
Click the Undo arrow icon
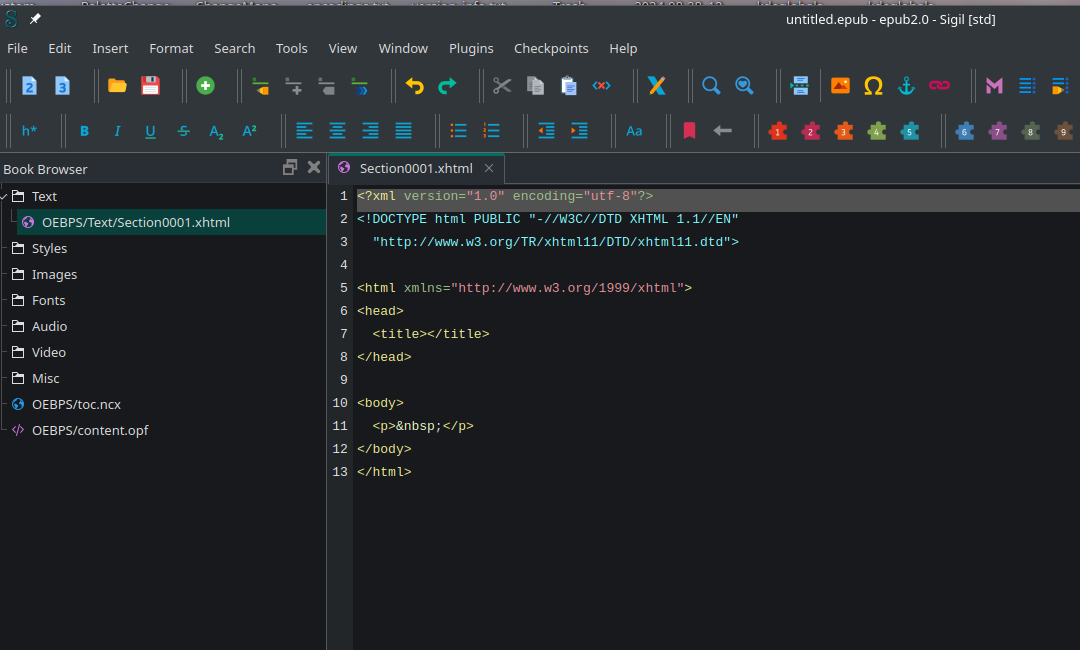(414, 86)
